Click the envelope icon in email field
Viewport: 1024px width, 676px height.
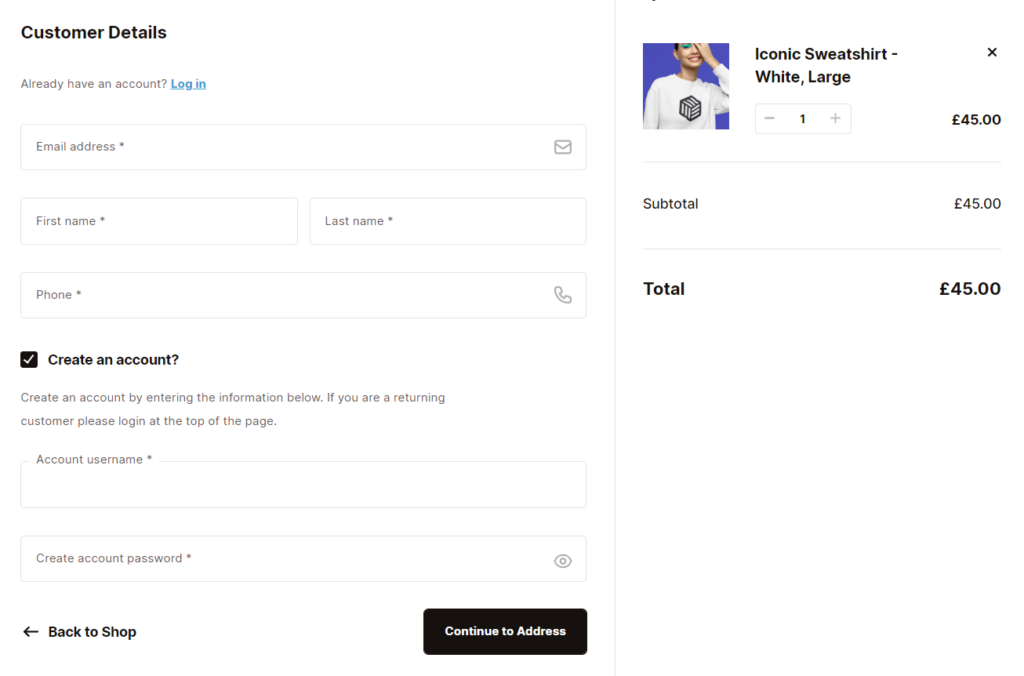pos(563,147)
